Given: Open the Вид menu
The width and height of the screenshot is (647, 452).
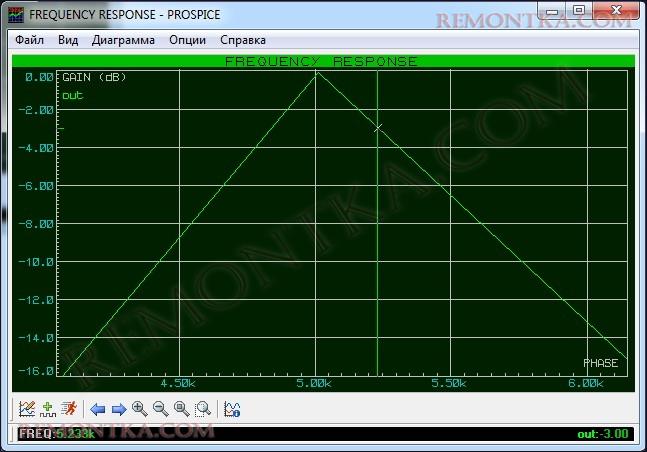Looking at the screenshot, I should (68, 40).
